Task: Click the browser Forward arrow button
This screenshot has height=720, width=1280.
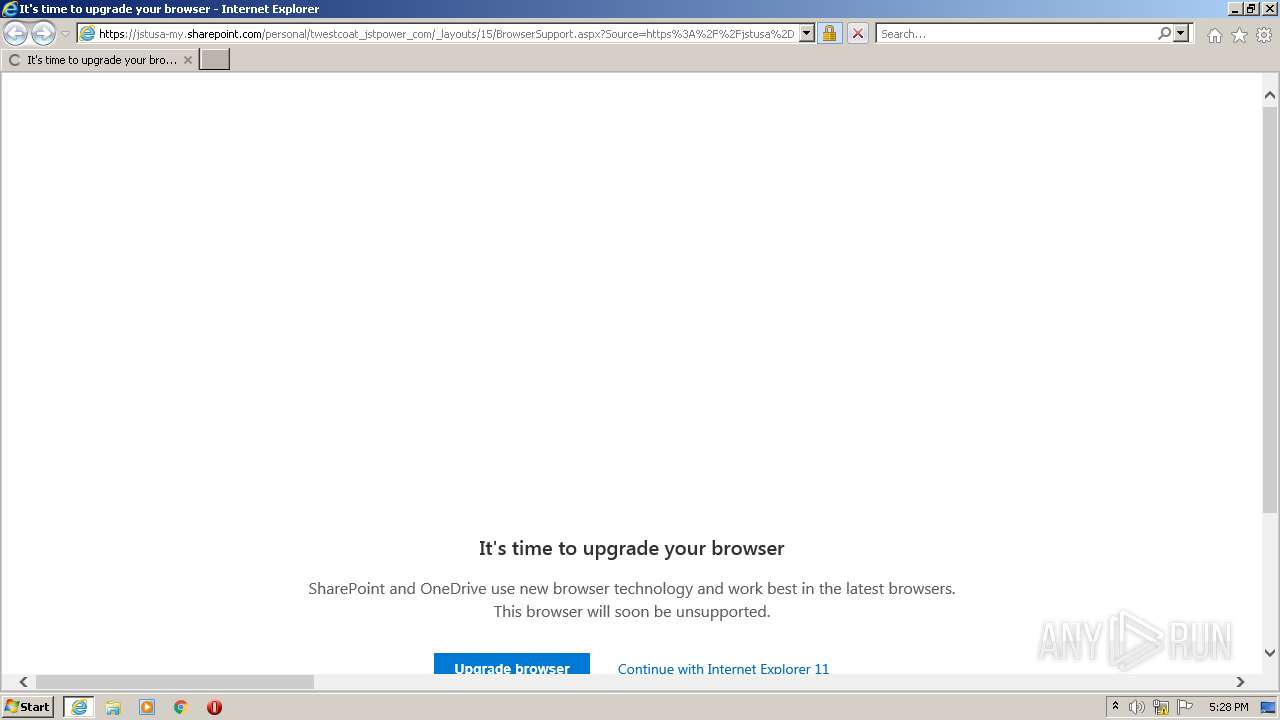Action: [43, 34]
